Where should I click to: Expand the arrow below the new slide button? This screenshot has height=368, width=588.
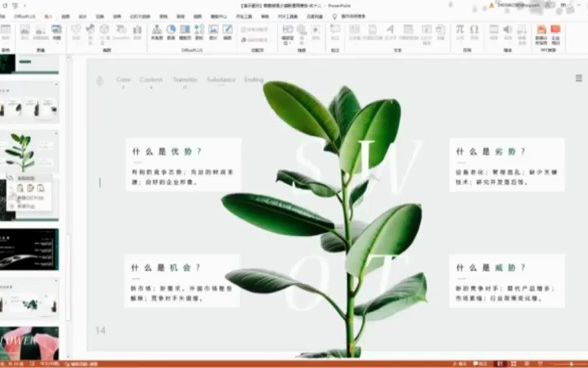[57, 42]
